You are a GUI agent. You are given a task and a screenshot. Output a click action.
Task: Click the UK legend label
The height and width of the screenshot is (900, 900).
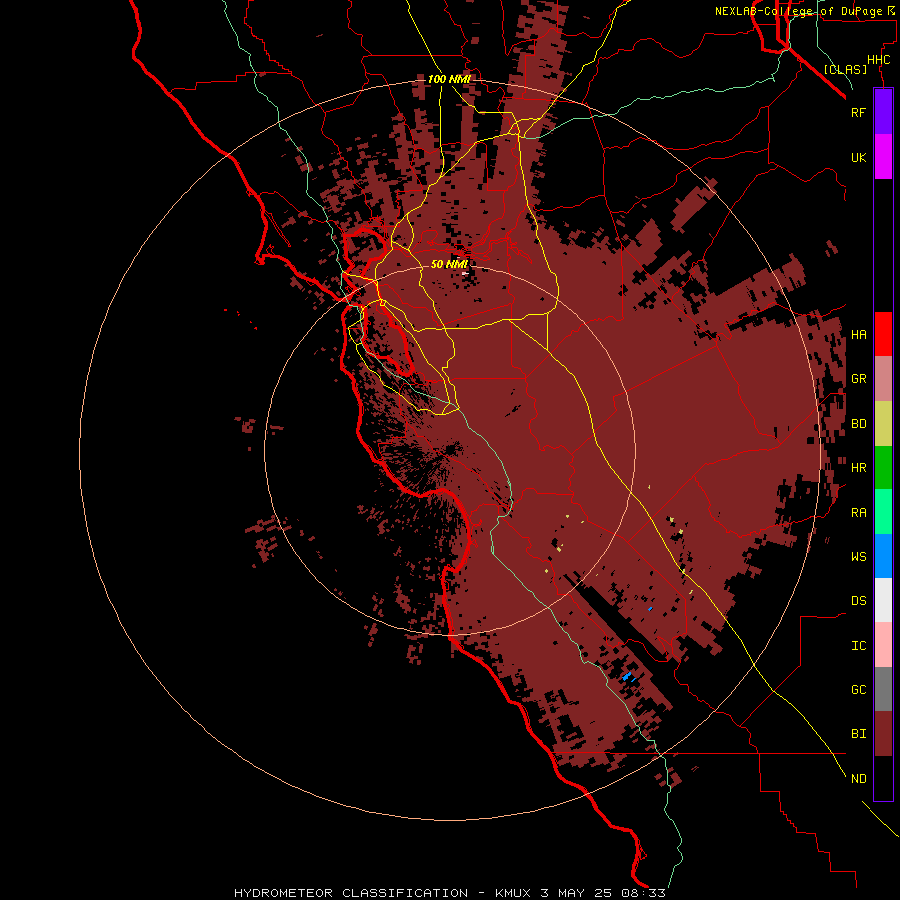(858, 157)
